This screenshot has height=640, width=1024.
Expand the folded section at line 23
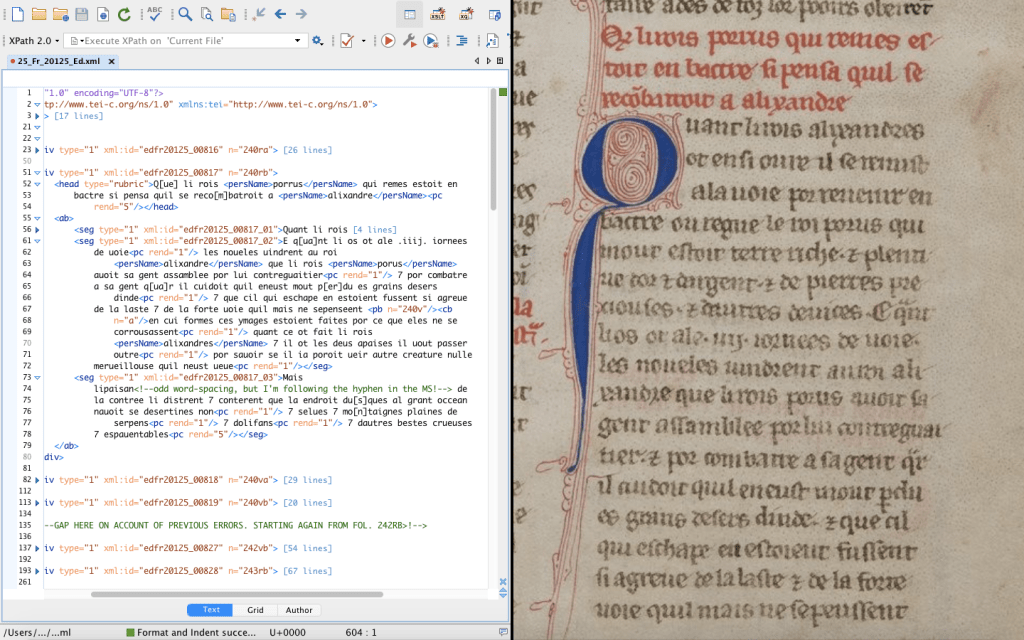click(x=37, y=150)
